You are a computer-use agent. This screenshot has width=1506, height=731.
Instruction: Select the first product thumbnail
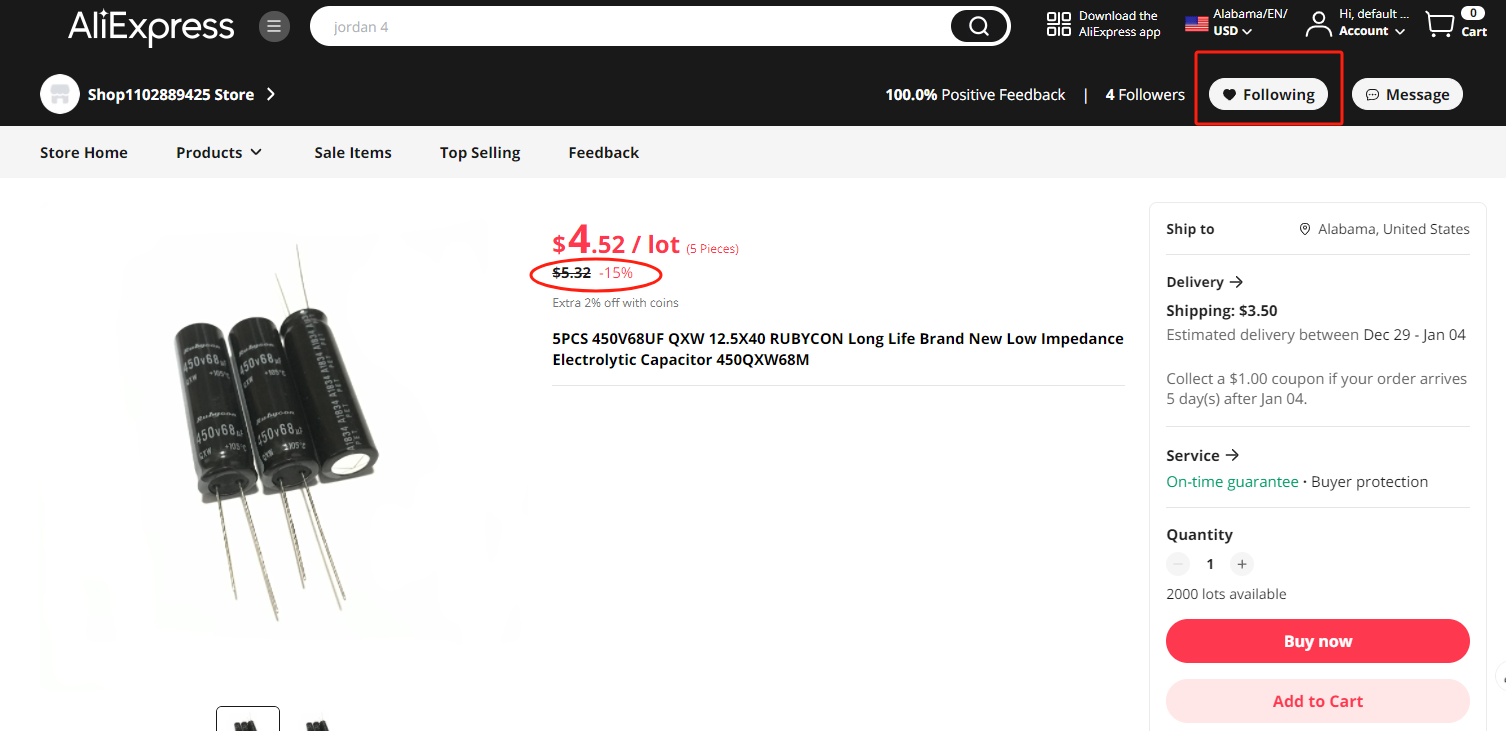click(248, 720)
